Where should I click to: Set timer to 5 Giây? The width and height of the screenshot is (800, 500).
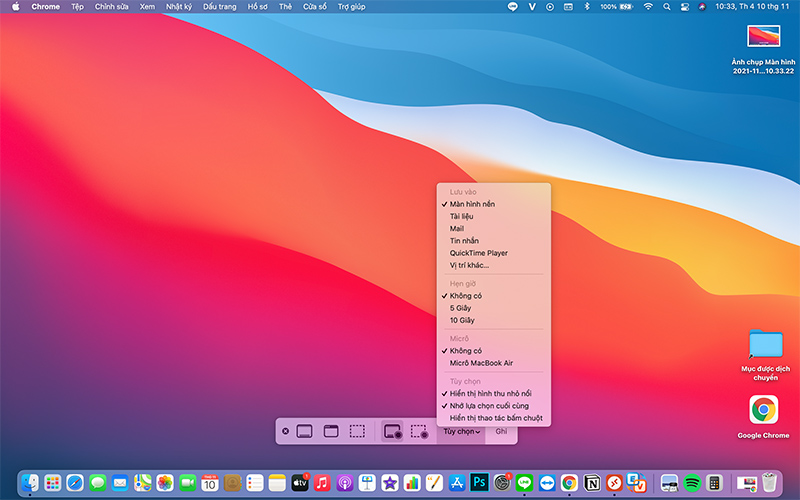pos(462,308)
